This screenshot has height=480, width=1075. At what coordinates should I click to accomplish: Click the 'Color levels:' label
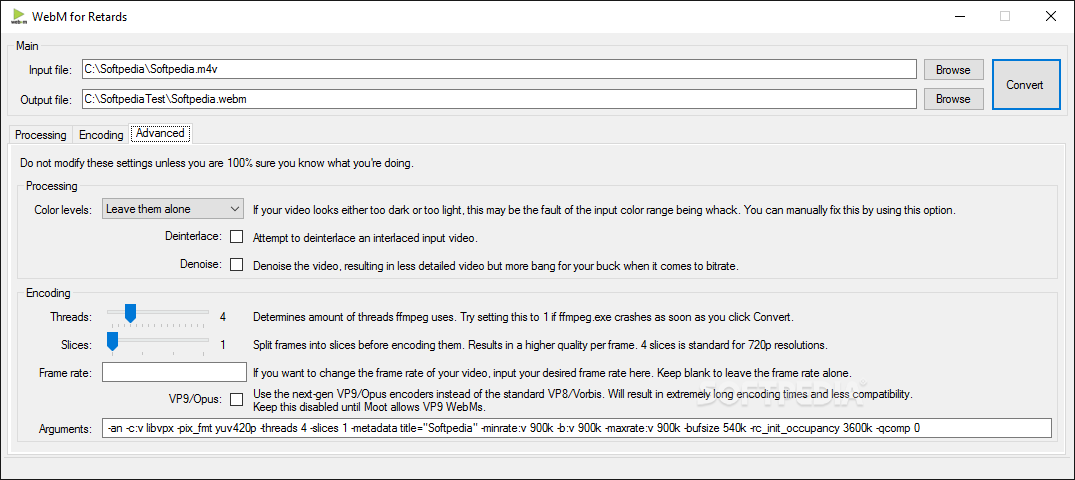[x=62, y=210]
